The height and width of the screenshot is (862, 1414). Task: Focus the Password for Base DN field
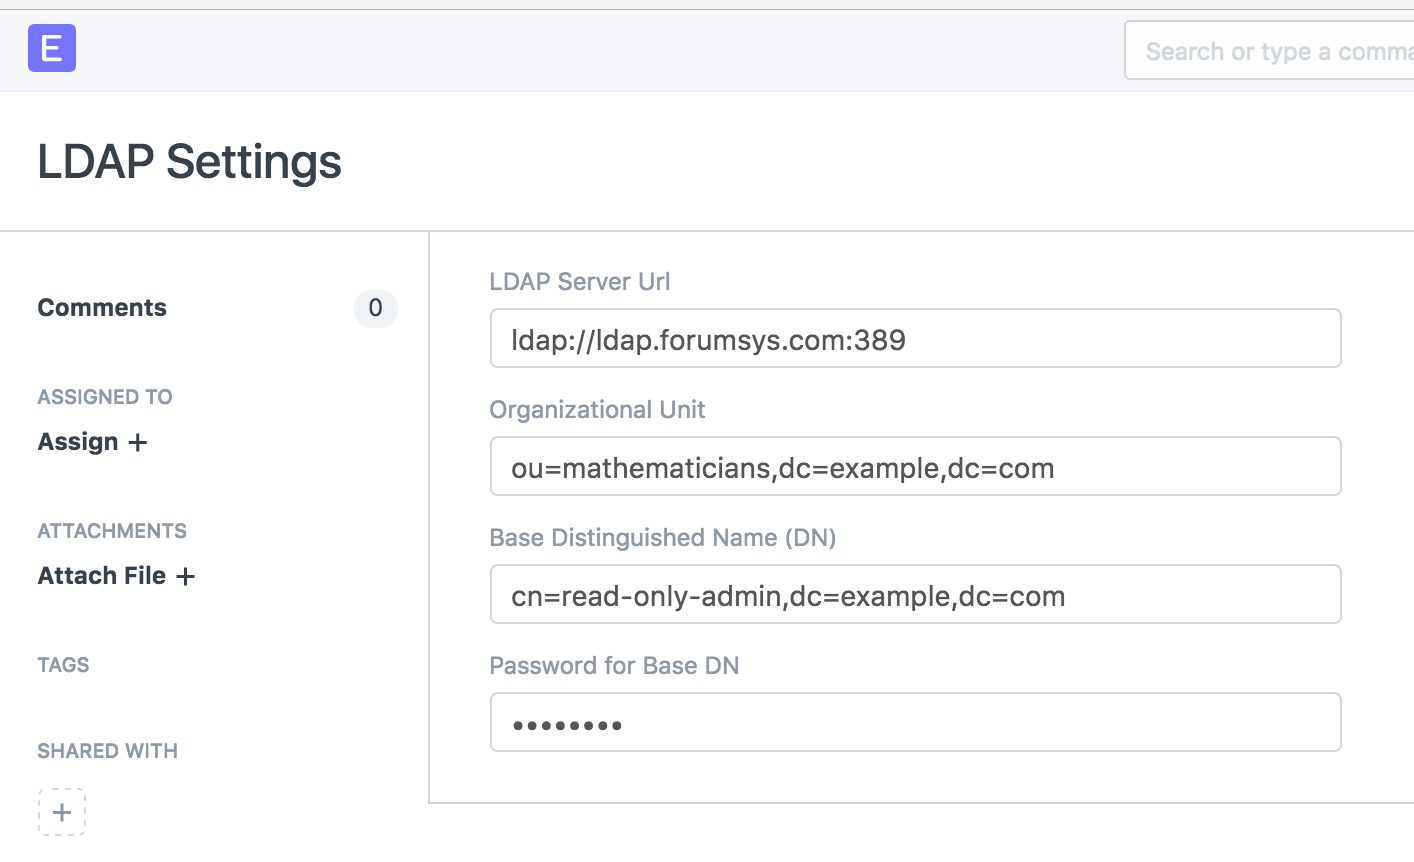(x=914, y=723)
